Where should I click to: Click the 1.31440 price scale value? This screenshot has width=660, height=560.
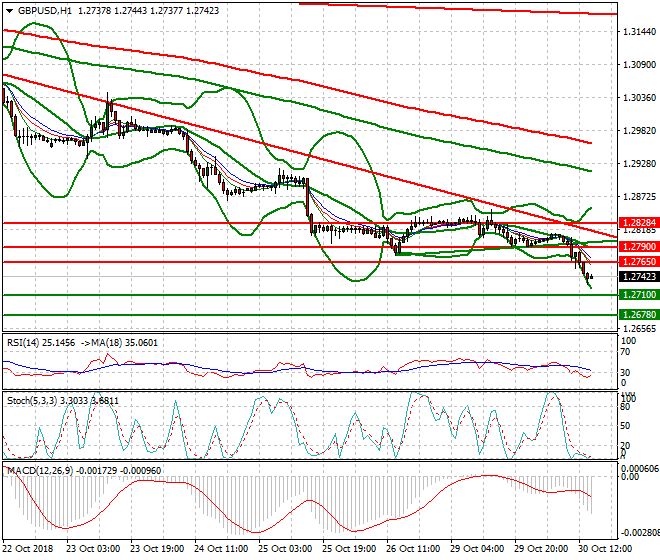click(639, 32)
